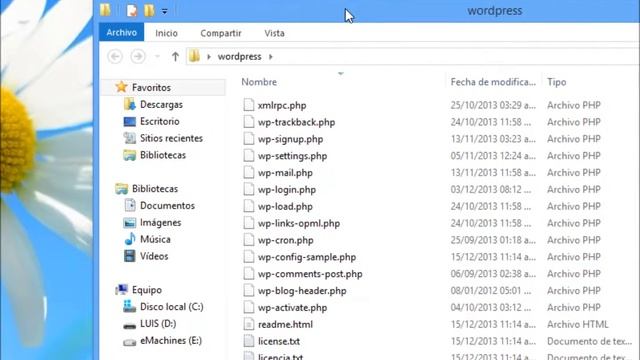Open the recent locations dropdown arrow
Screen dimensions: 640x360
click(x=158, y=57)
